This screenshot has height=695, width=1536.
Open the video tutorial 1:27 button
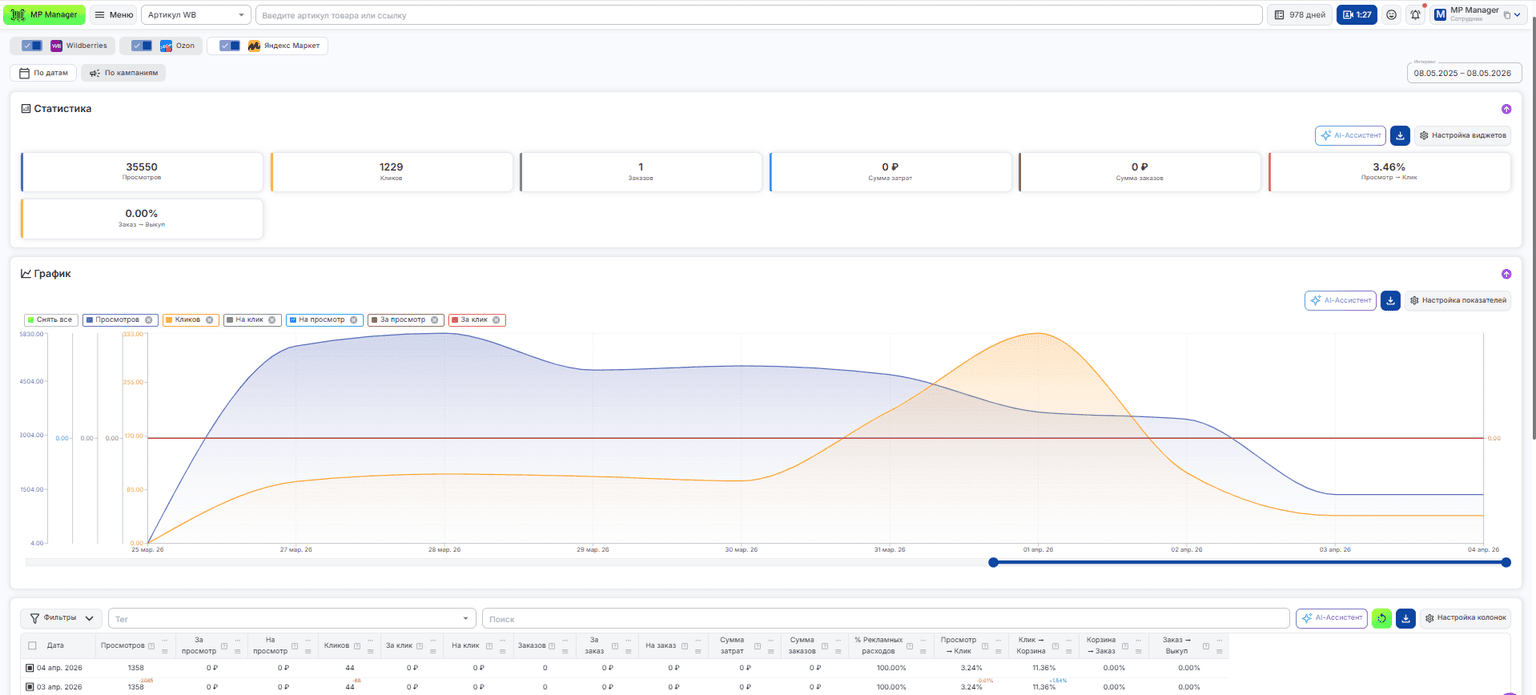[1357, 15]
